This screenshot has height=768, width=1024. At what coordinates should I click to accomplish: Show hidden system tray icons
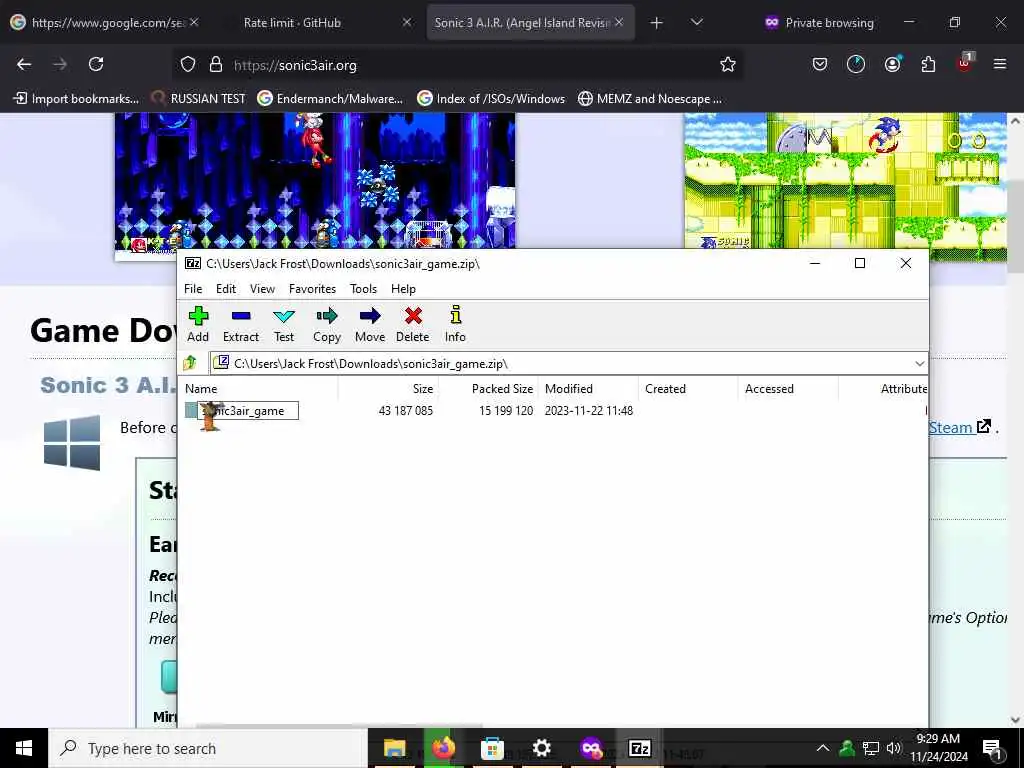pyautogui.click(x=823, y=748)
